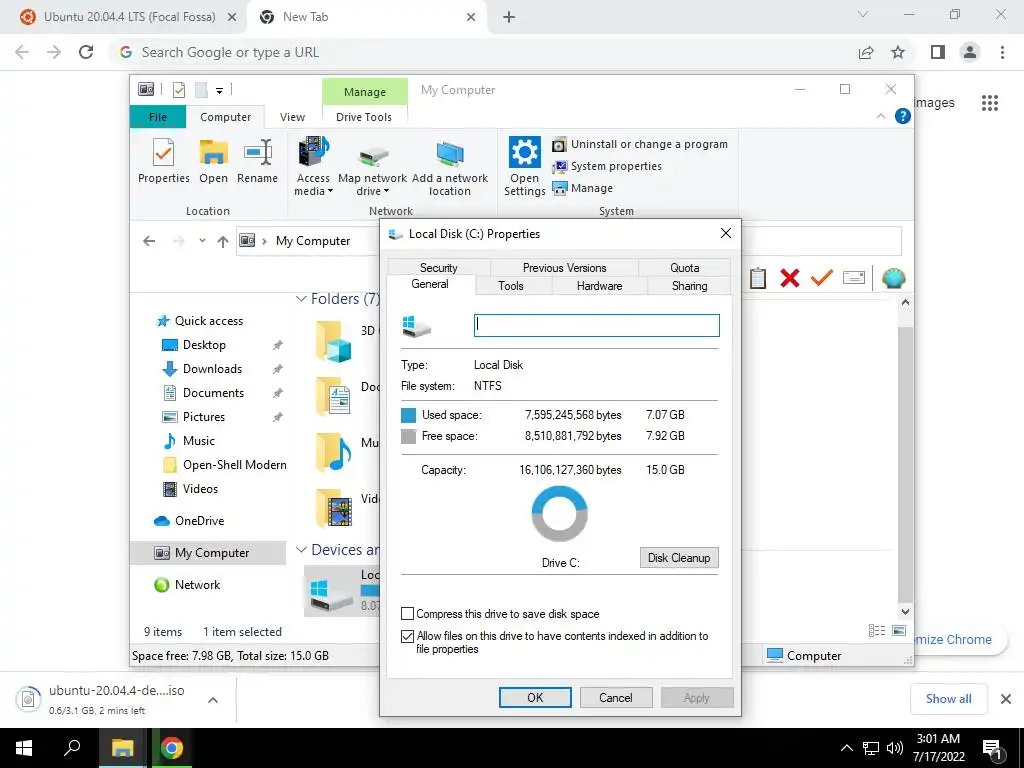Switch to the Hardware tab

(x=600, y=285)
